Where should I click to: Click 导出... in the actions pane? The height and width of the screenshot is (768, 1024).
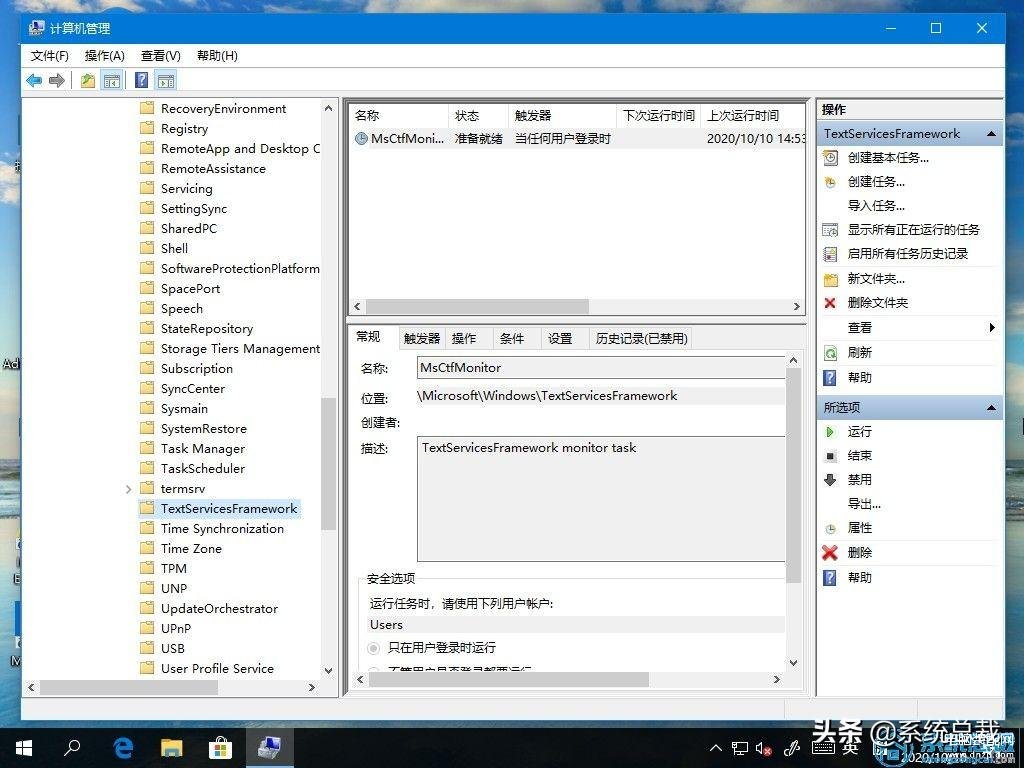point(864,504)
